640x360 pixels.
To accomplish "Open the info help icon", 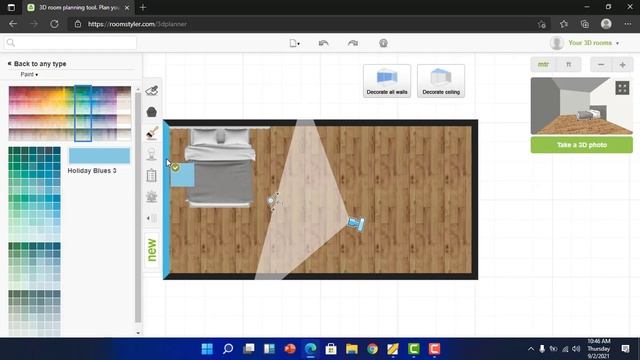I will click(x=383, y=43).
